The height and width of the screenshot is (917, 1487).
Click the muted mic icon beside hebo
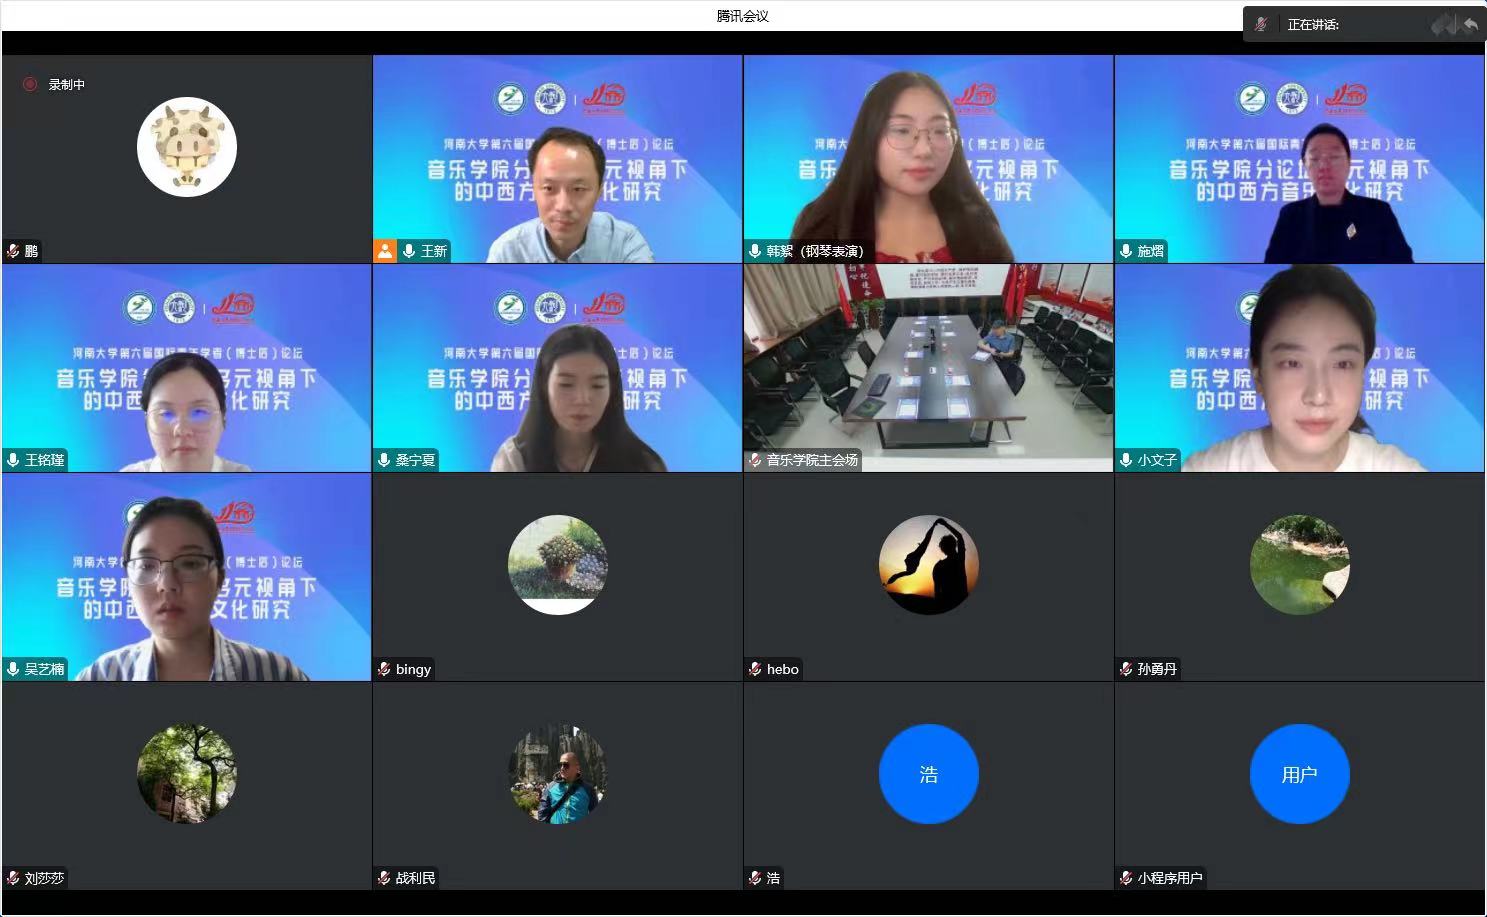(755, 669)
